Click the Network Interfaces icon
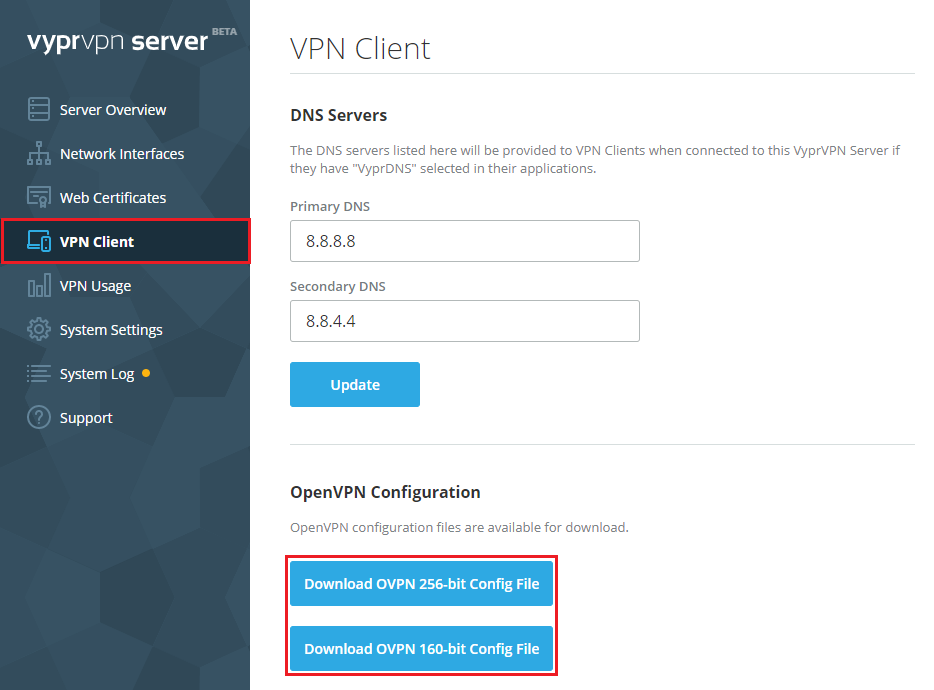This screenshot has height=690, width=934. (x=39, y=153)
